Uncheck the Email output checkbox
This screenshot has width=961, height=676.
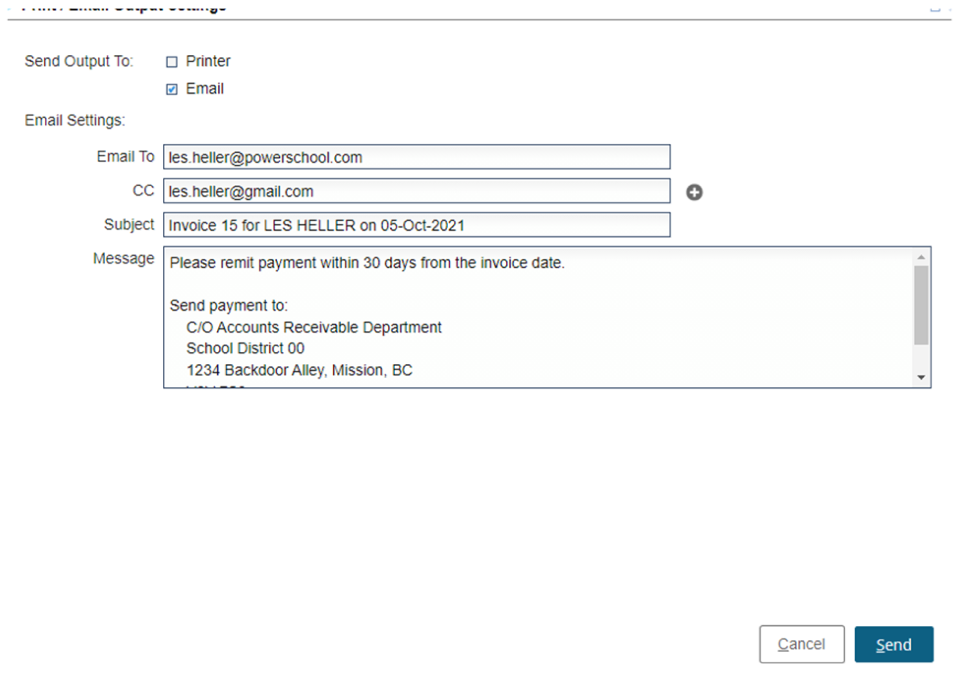coord(171,89)
